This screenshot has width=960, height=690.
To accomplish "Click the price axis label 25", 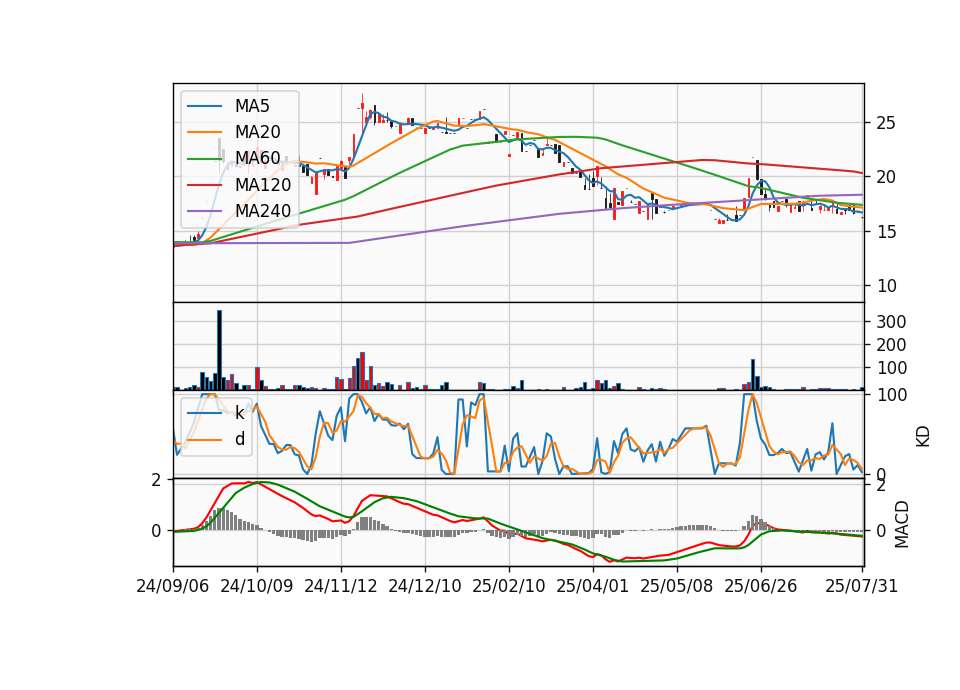I will (x=885, y=123).
